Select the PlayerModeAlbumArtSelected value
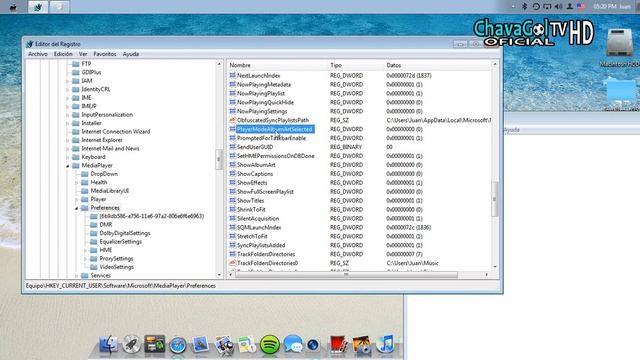 pyautogui.click(x=275, y=129)
